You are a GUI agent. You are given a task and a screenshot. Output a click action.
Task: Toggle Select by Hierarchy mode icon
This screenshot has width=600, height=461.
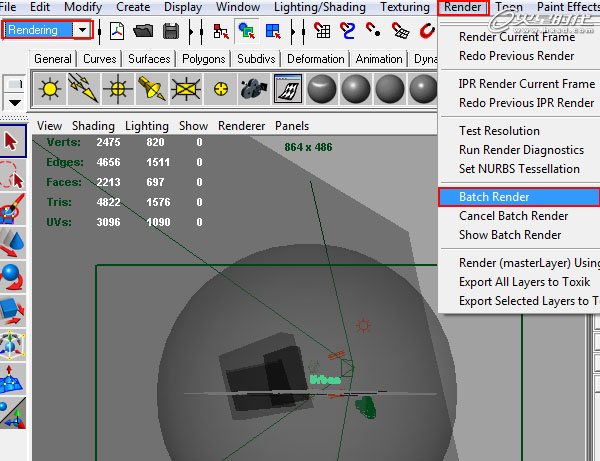point(221,31)
